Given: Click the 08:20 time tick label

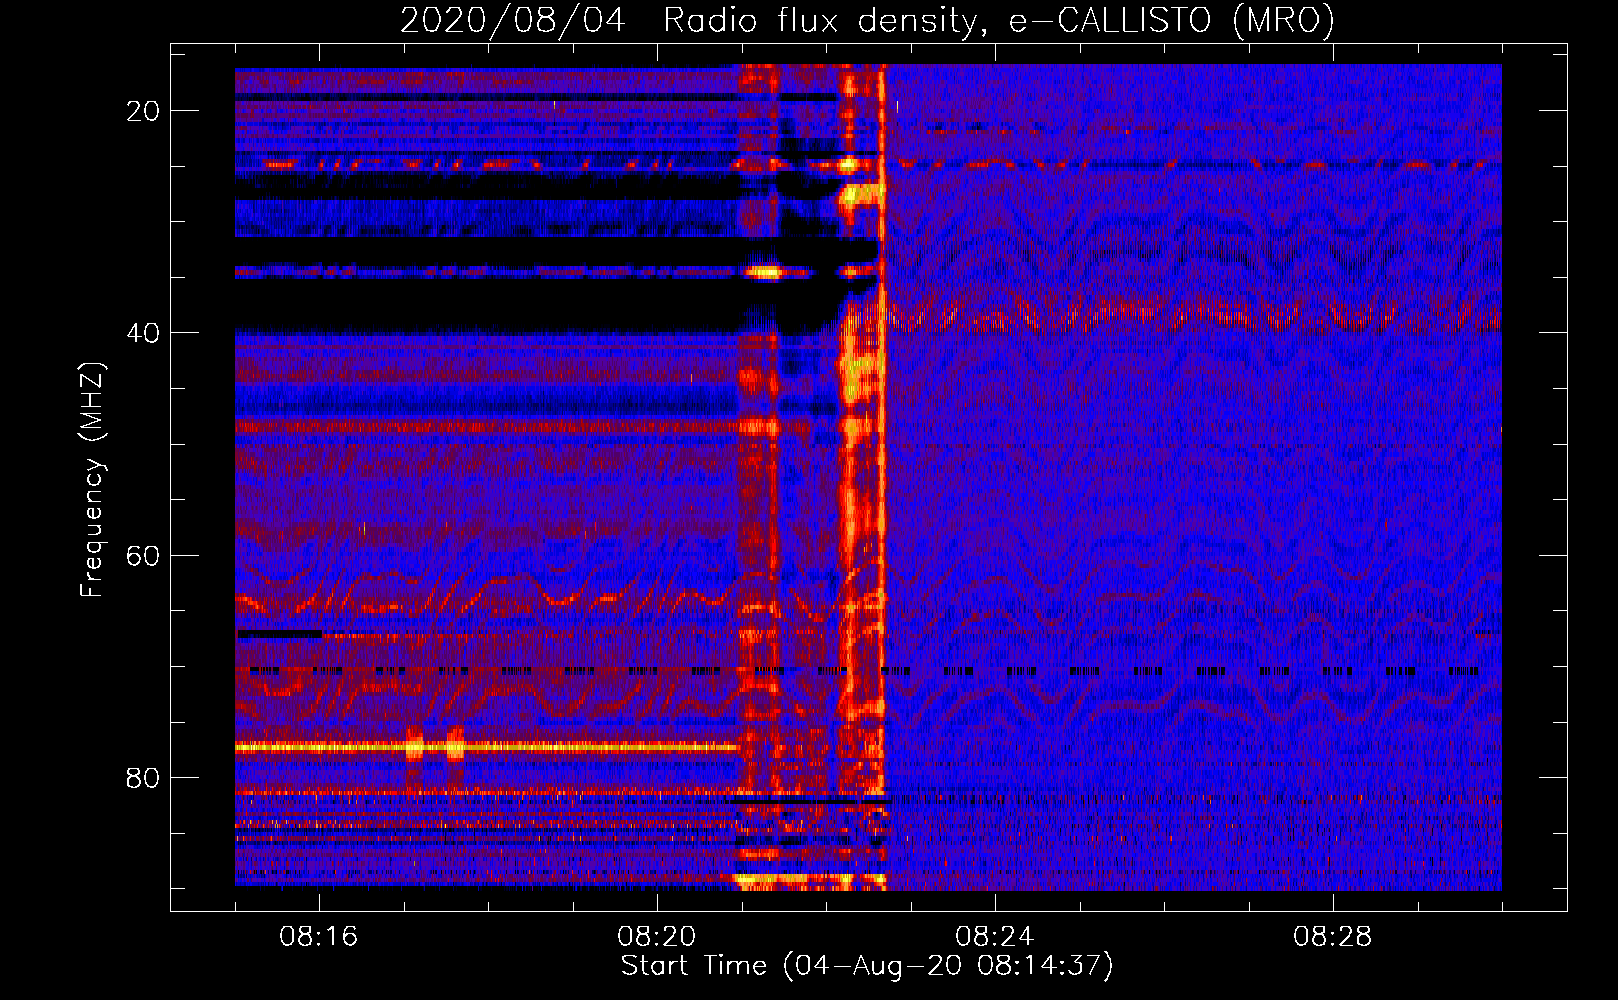Looking at the screenshot, I should click(x=657, y=937).
